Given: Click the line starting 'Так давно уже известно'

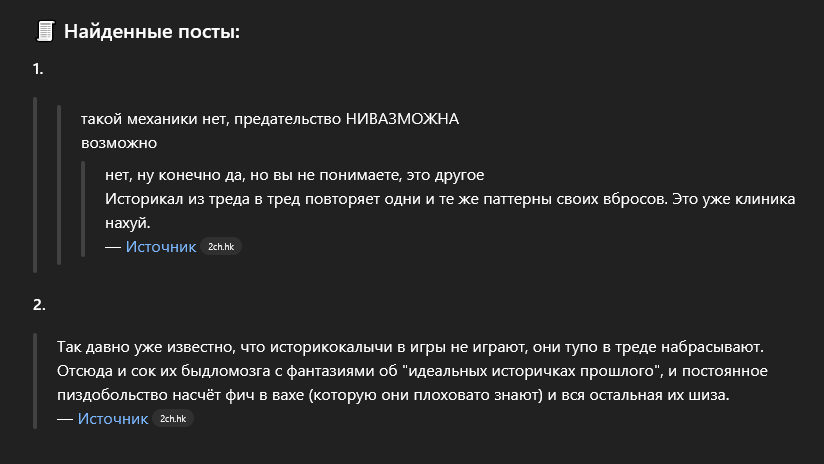Looking at the screenshot, I should pyautogui.click(x=410, y=347).
